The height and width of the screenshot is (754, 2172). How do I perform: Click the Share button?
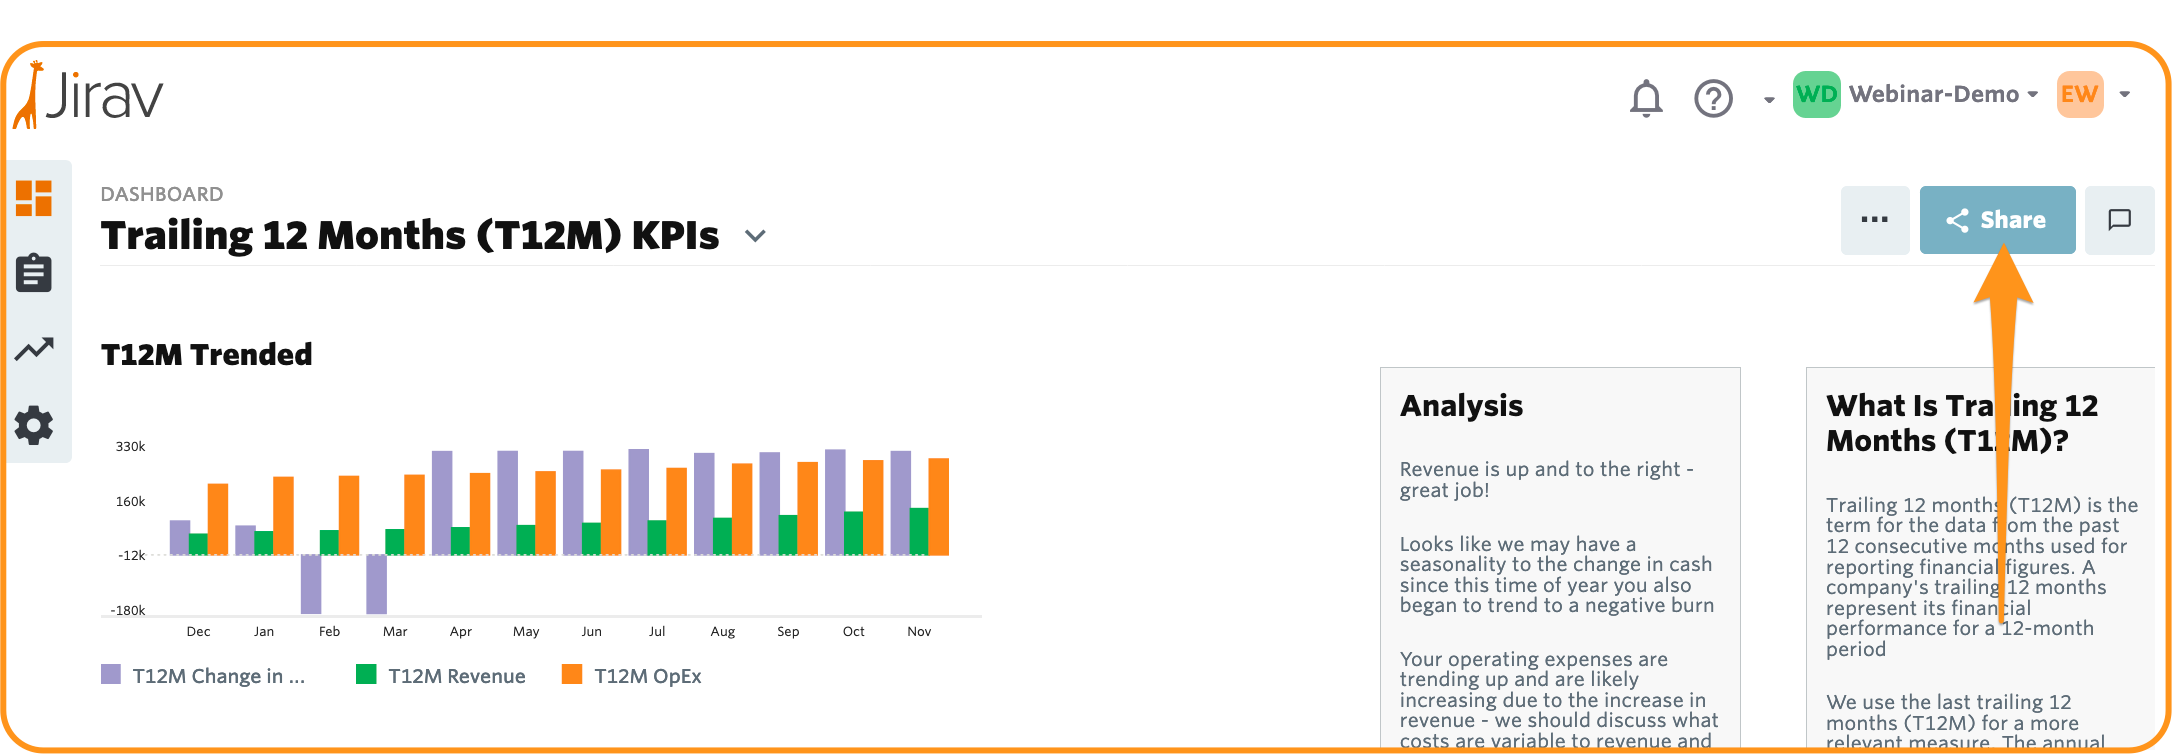(1997, 220)
